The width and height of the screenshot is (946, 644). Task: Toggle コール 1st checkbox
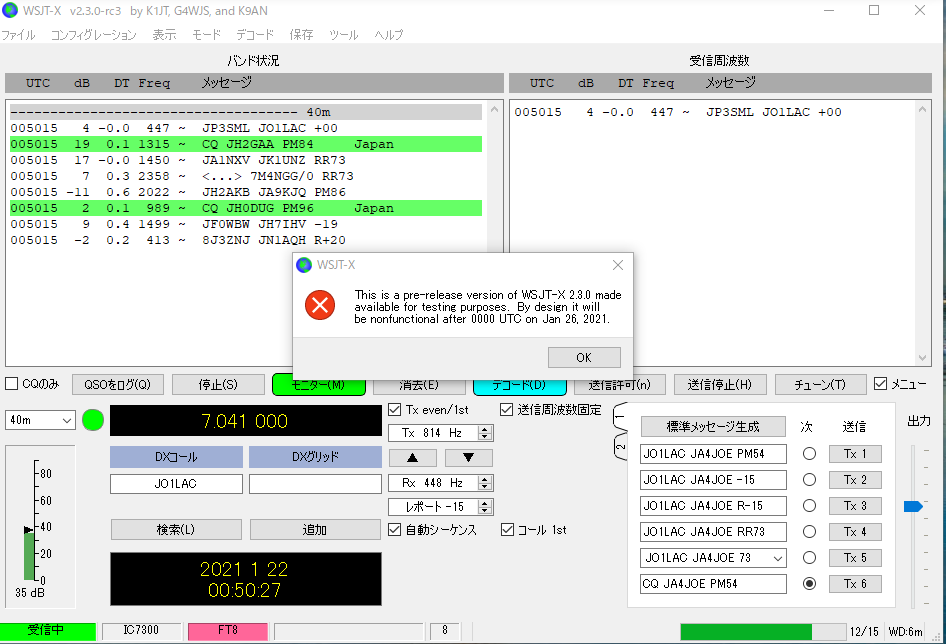click(507, 530)
